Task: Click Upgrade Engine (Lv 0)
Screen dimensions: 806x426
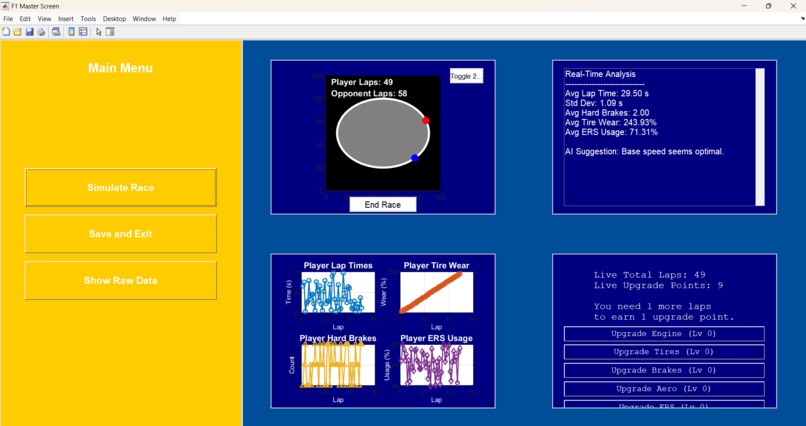Action: click(664, 334)
